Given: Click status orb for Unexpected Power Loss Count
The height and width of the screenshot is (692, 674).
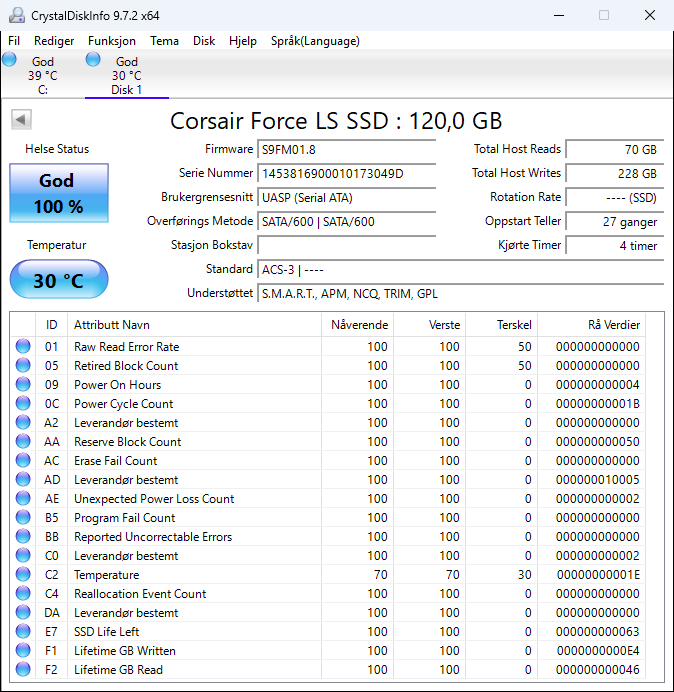Looking at the screenshot, I should 23,498.
